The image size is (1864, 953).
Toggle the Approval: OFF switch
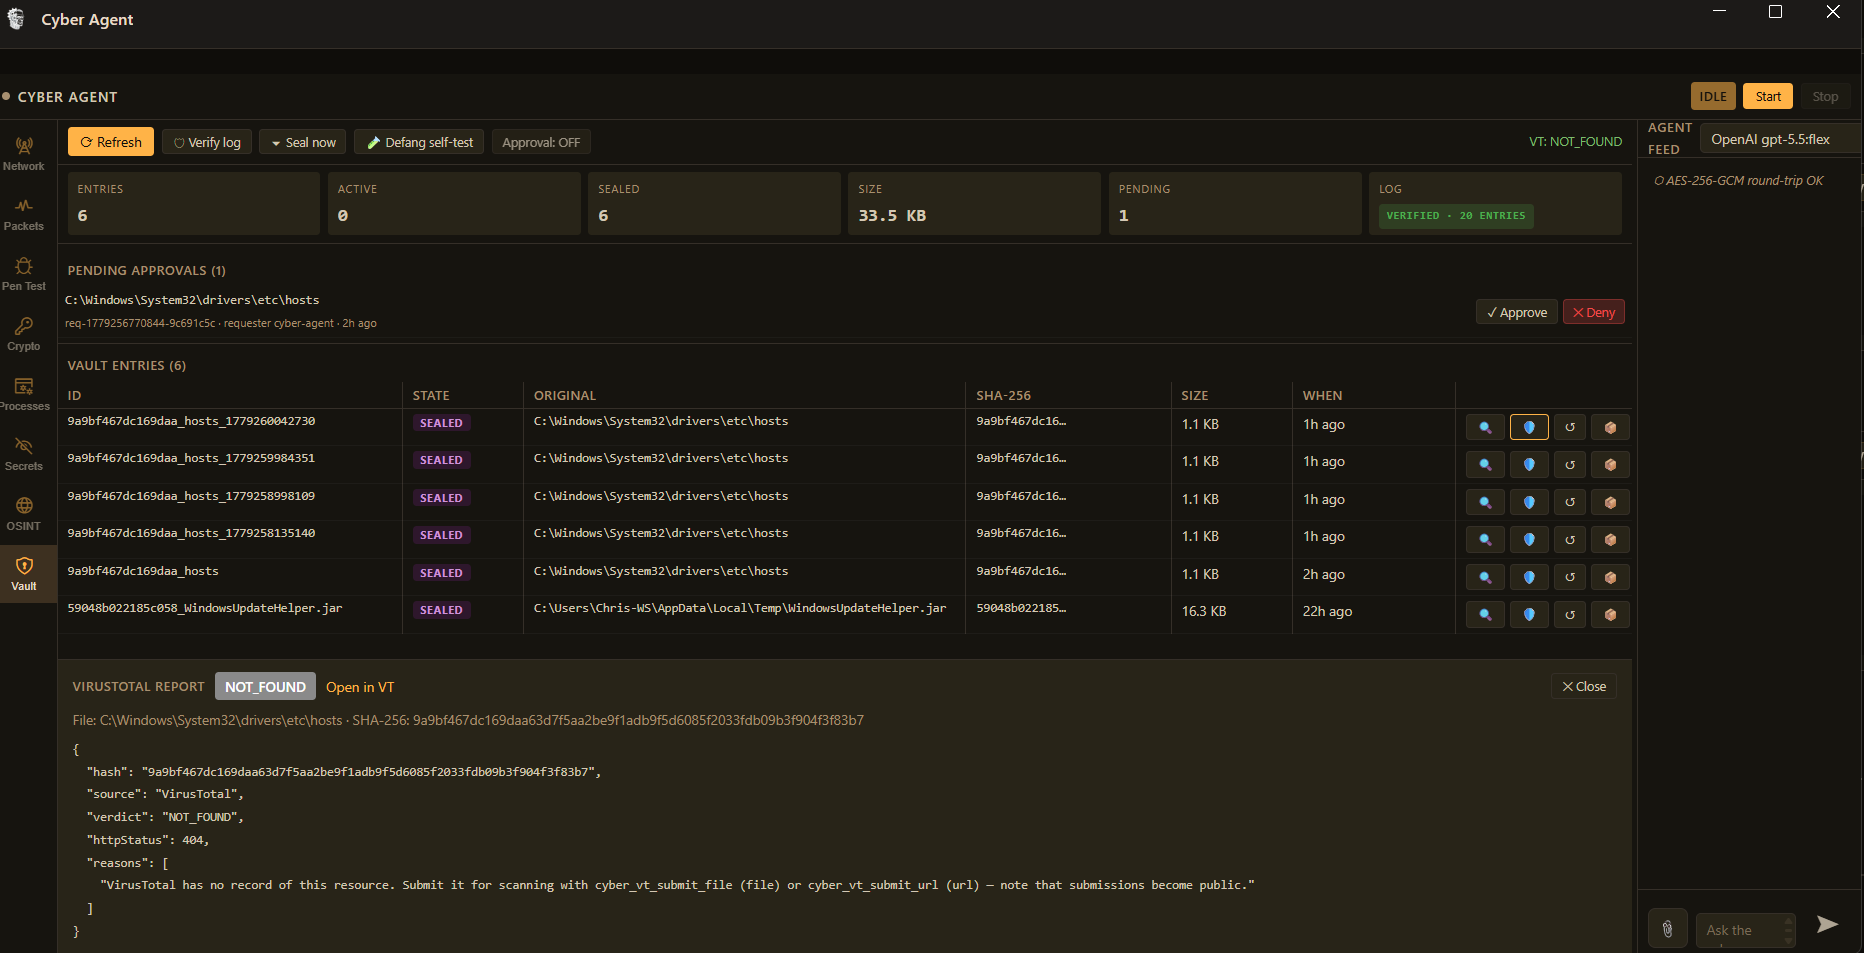pos(541,142)
